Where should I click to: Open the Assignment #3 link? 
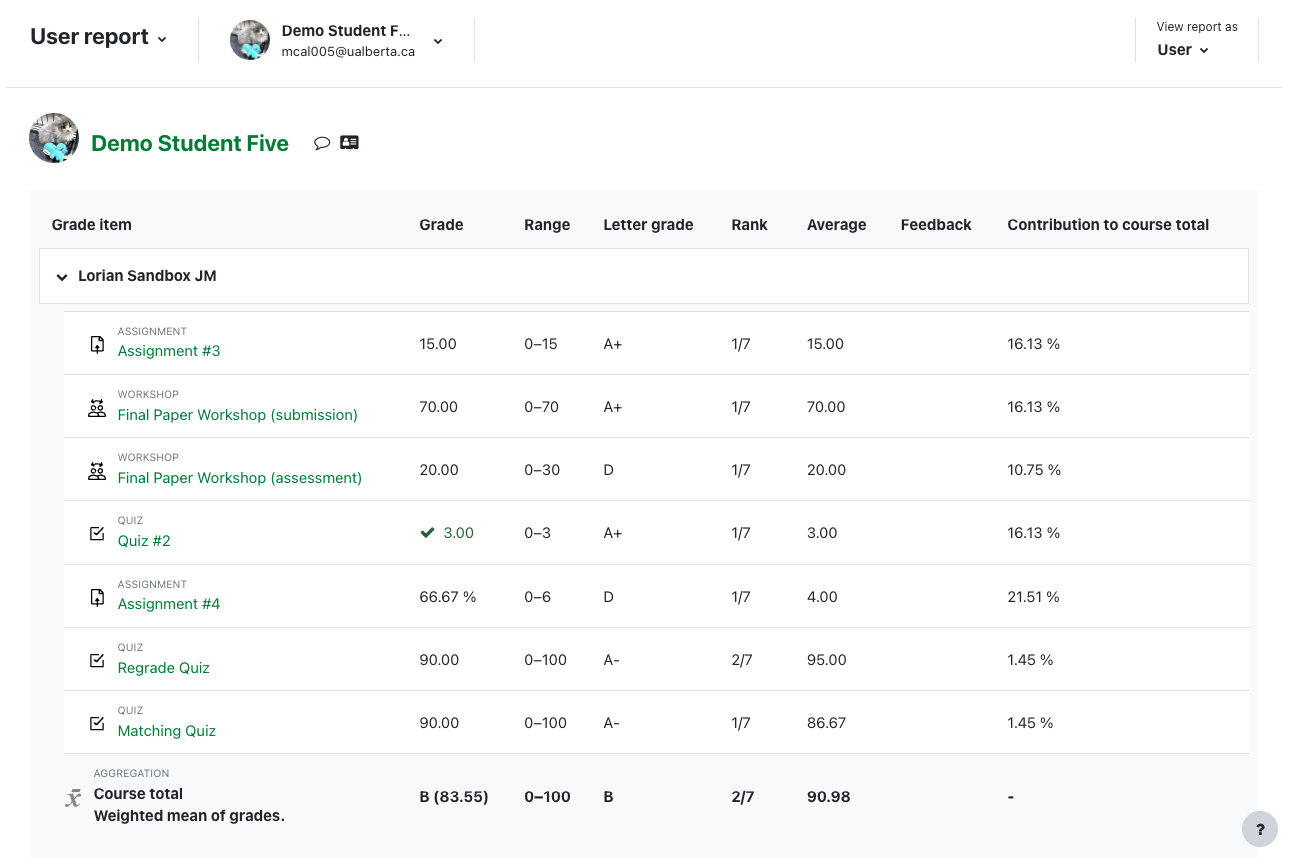[x=169, y=351]
